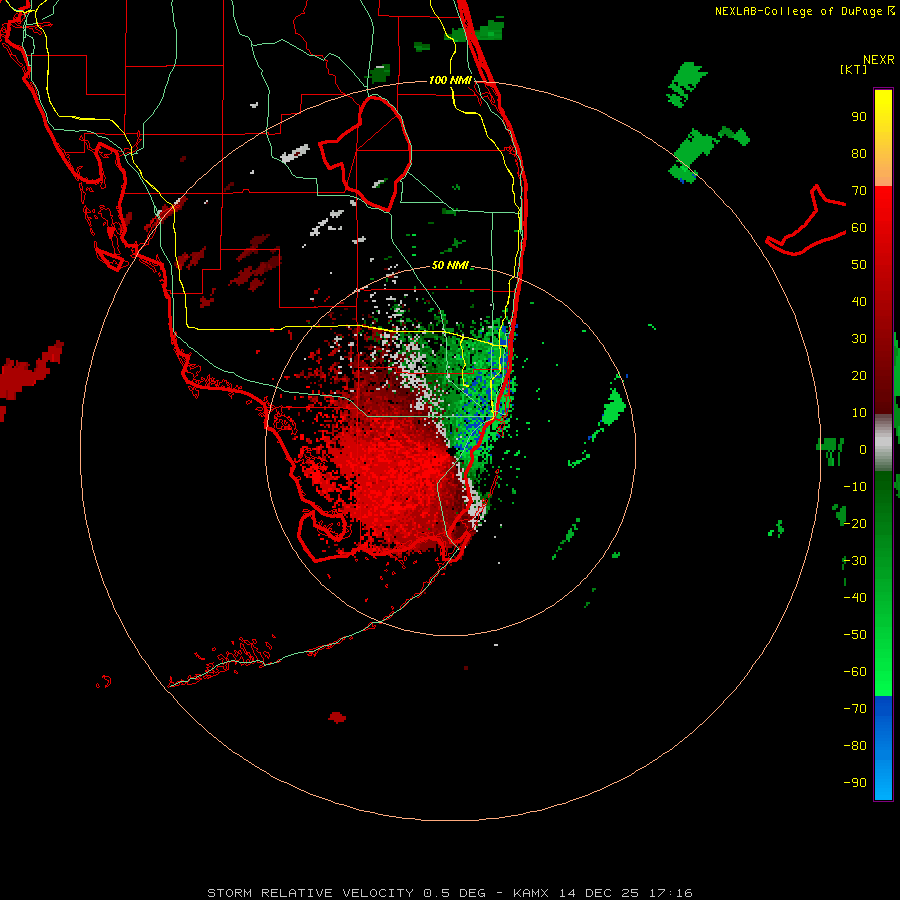Screen dimensions: 900x900
Task: Click the 0 value on the velocity scale
Action: click(862, 450)
